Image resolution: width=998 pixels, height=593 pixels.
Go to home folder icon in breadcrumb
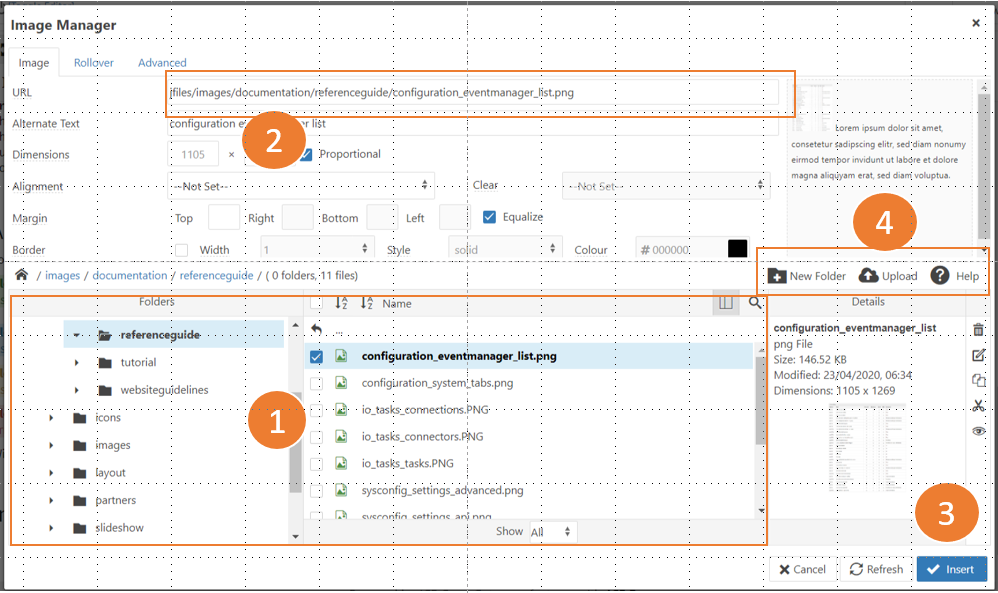click(x=21, y=275)
